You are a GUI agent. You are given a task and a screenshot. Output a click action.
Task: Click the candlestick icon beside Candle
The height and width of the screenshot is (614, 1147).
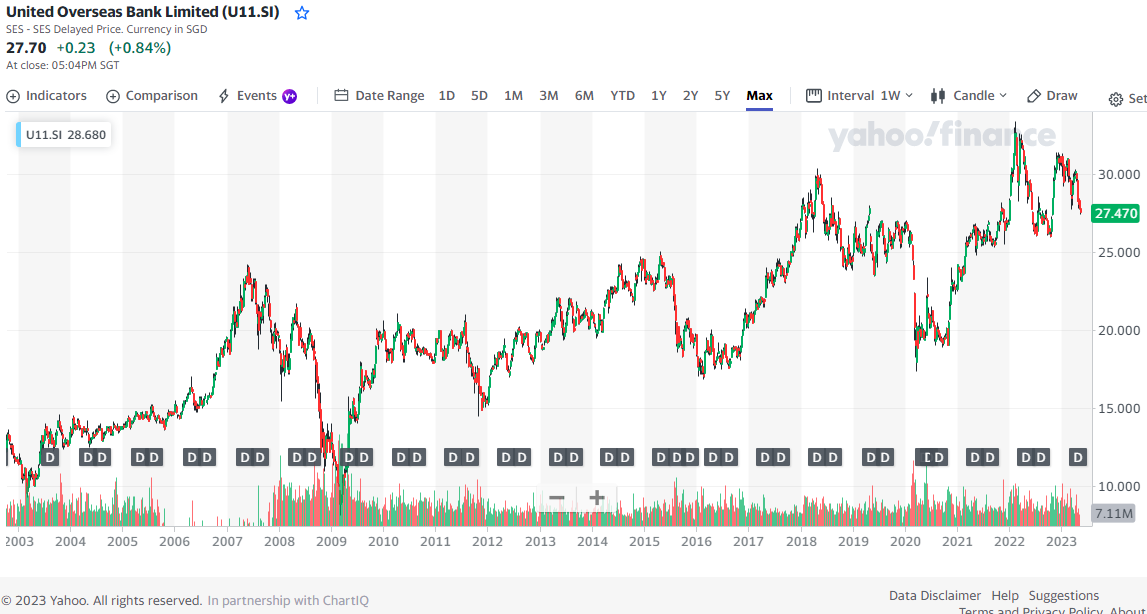[937, 96]
